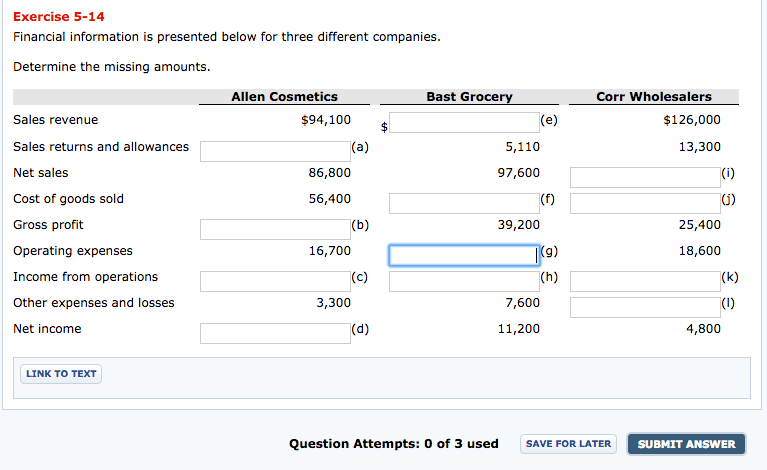This screenshot has width=767, height=470.
Task: Click the 13,300 sales returns value
Action: pyautogui.click(x=699, y=147)
